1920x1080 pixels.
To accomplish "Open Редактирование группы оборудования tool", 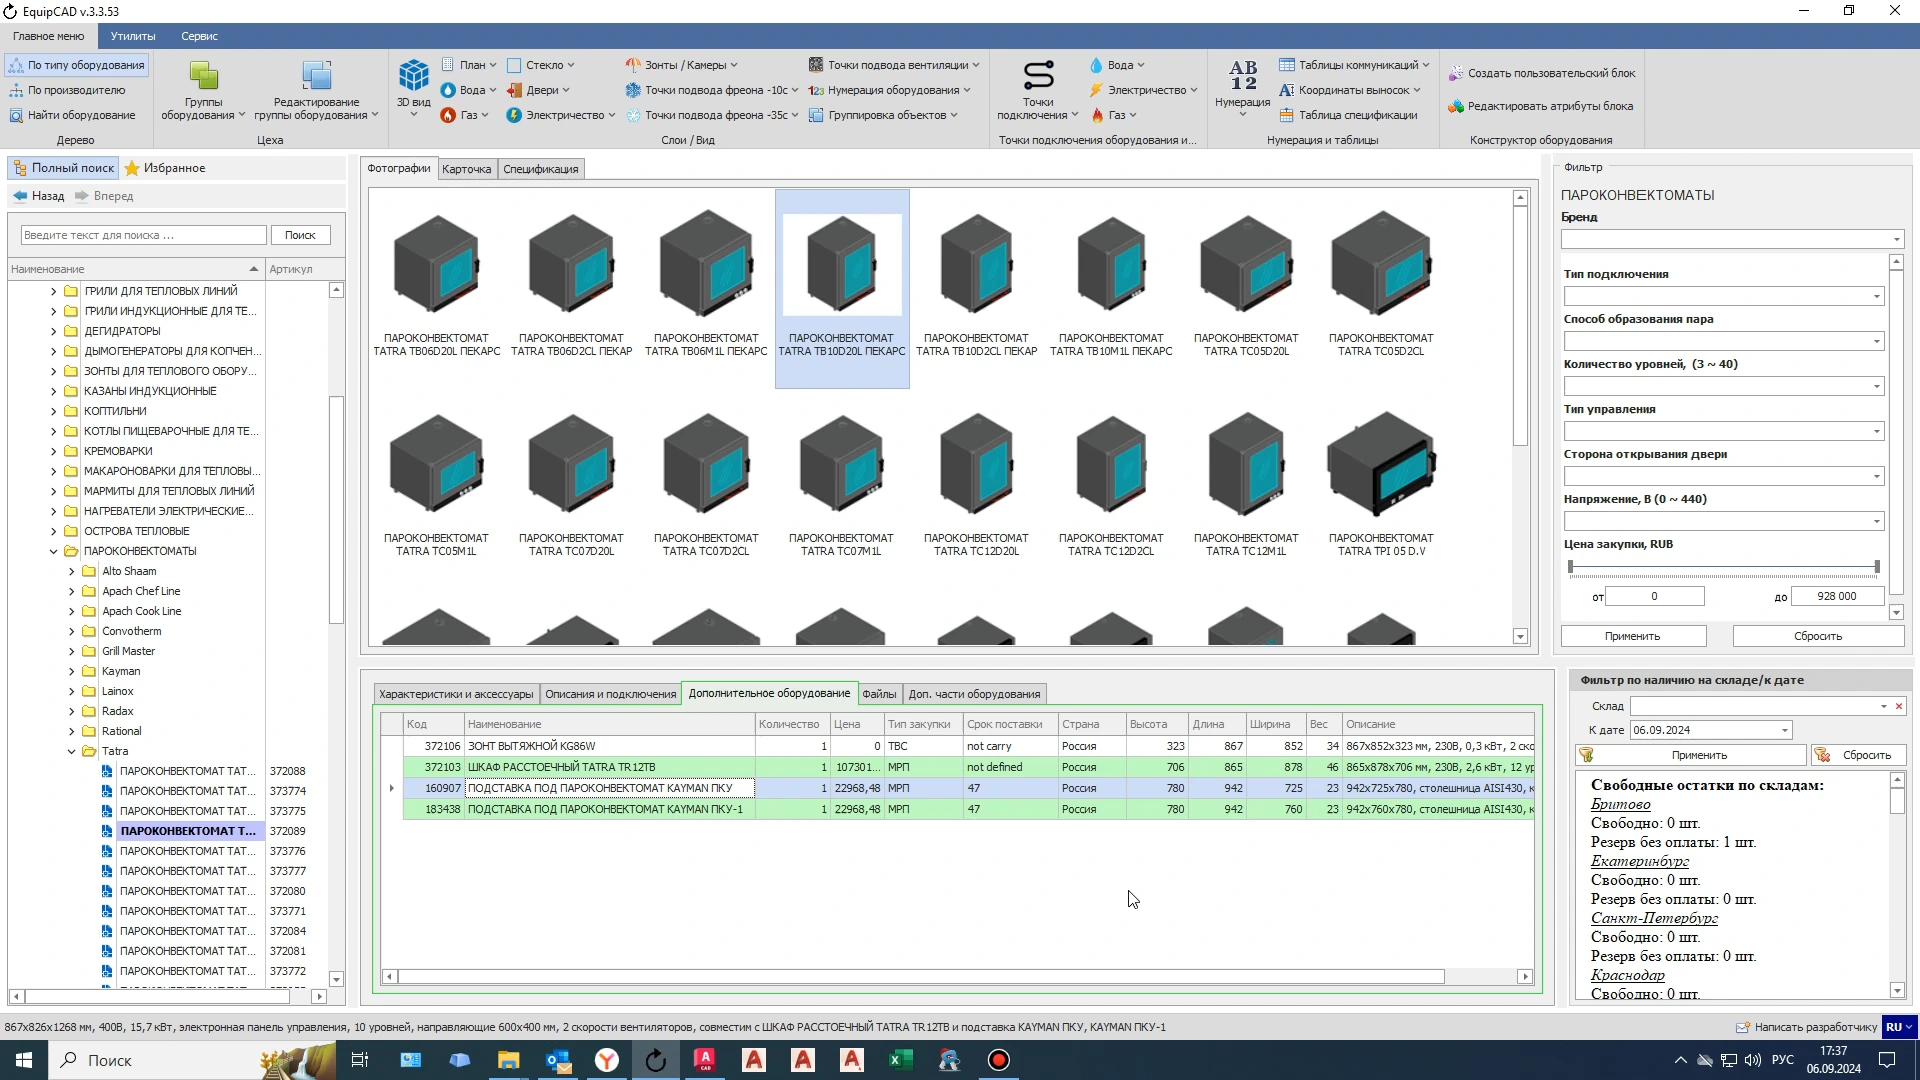I will click(x=316, y=90).
